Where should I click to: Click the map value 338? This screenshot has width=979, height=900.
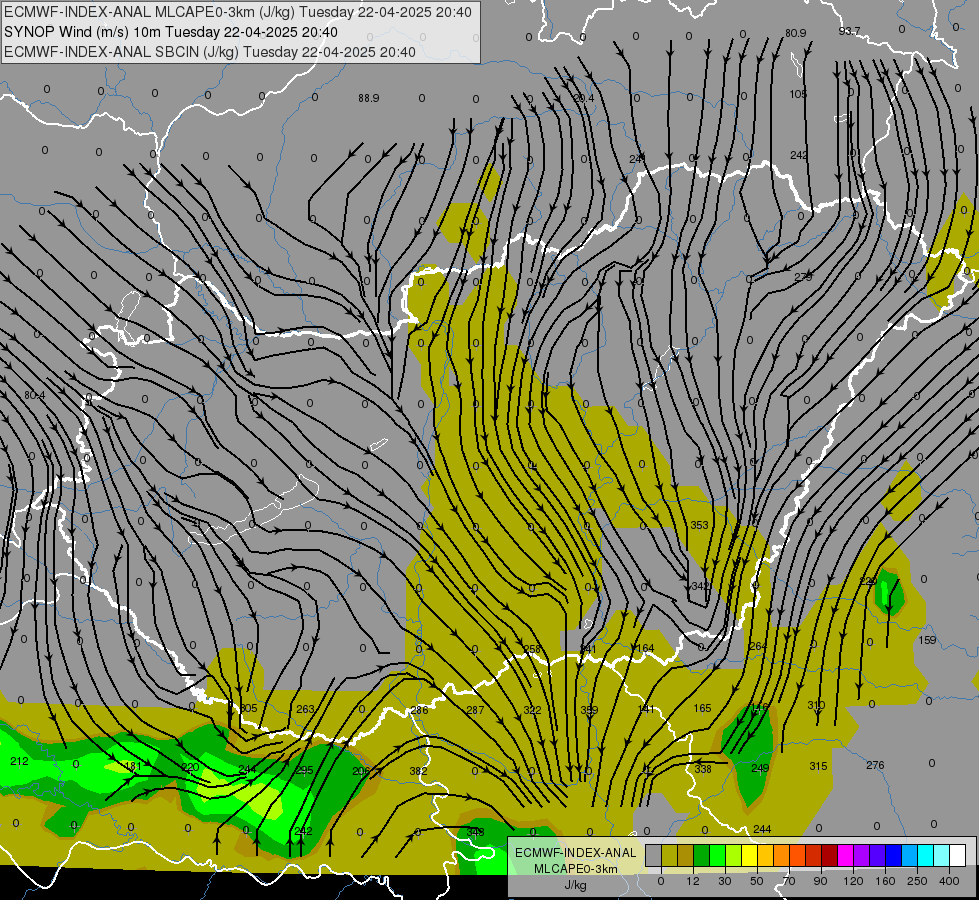[703, 769]
